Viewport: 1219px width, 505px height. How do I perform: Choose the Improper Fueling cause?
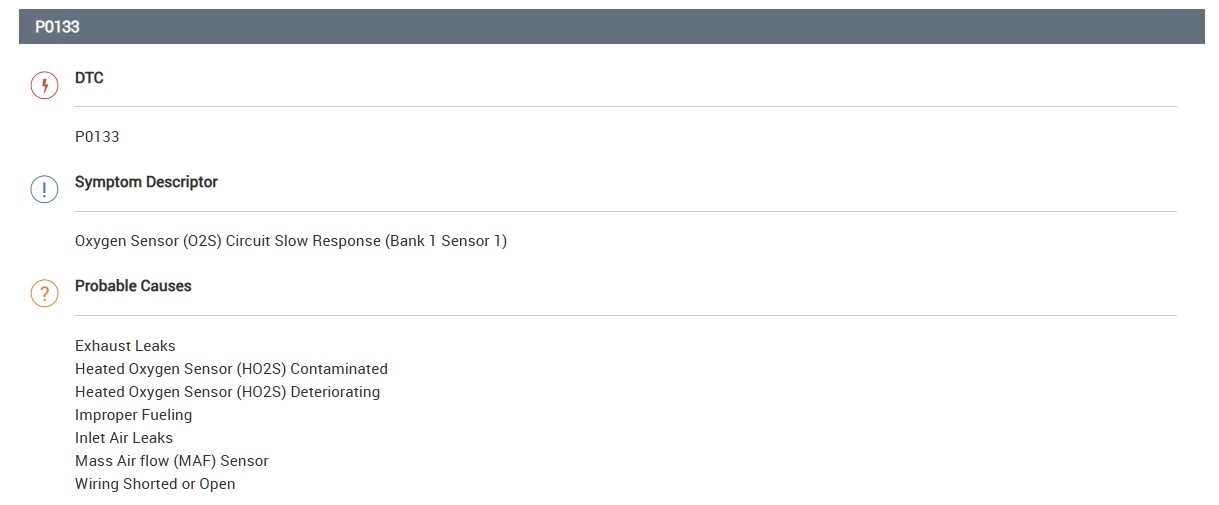[133, 415]
